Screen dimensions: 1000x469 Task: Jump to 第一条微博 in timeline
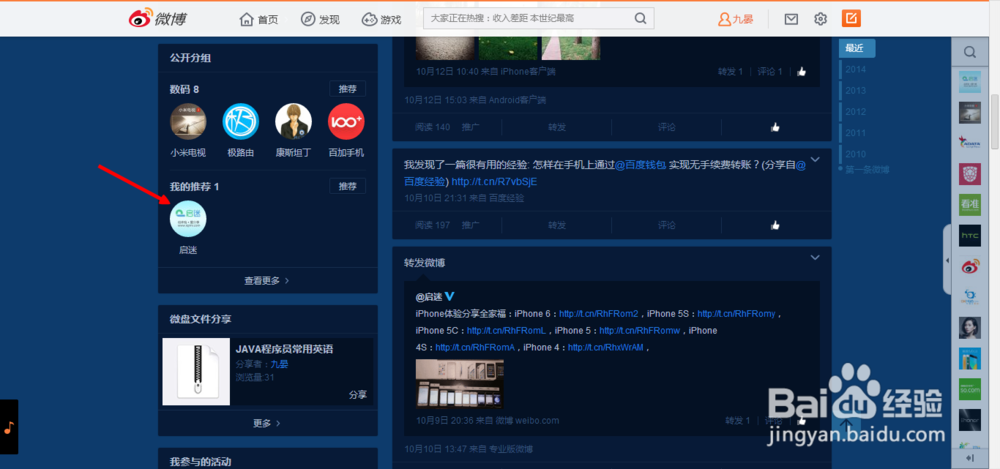coord(867,170)
